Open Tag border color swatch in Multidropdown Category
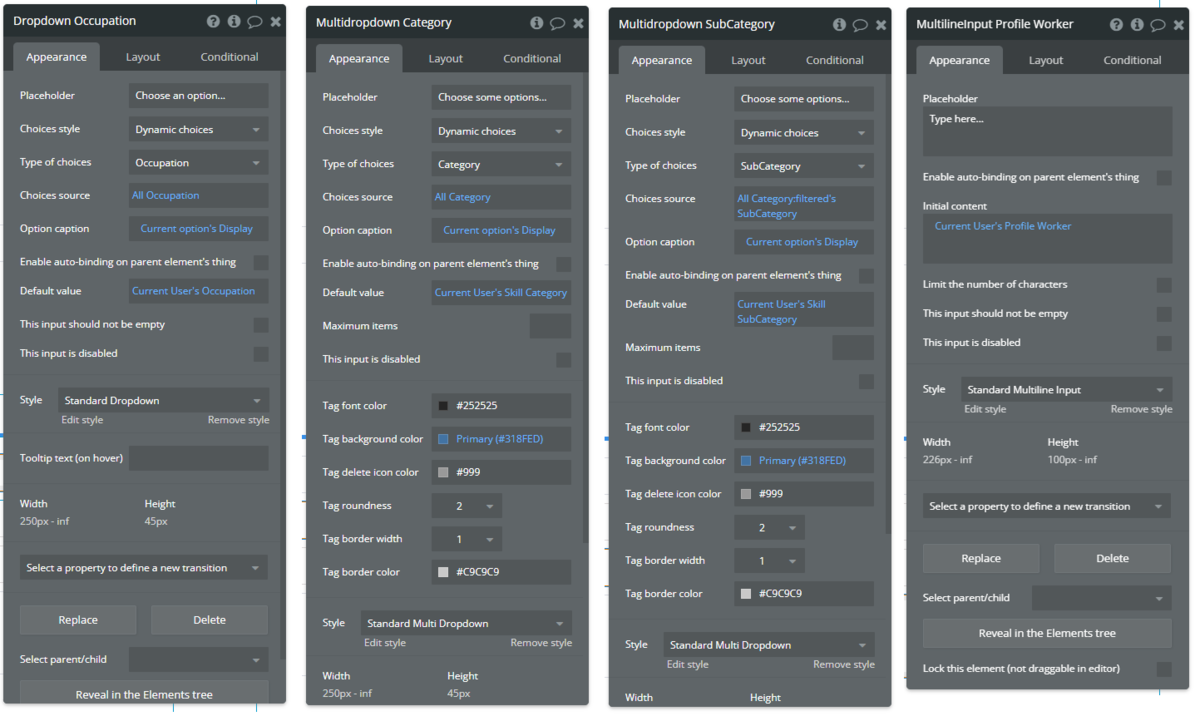Screen dimensions: 1200x721 click(x=443, y=573)
